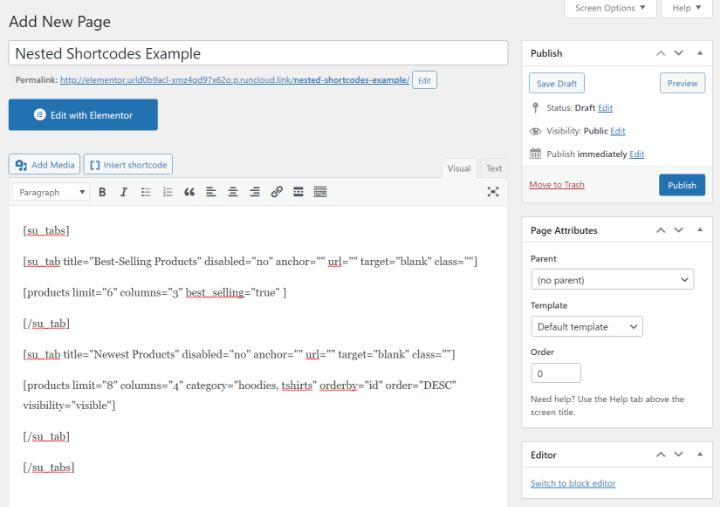Align text left
This screenshot has width=720, height=507.
point(211,192)
